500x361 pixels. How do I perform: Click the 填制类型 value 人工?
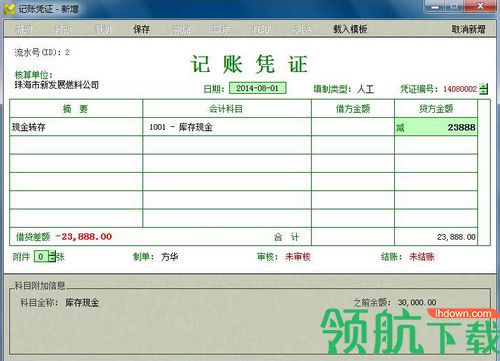click(x=366, y=89)
